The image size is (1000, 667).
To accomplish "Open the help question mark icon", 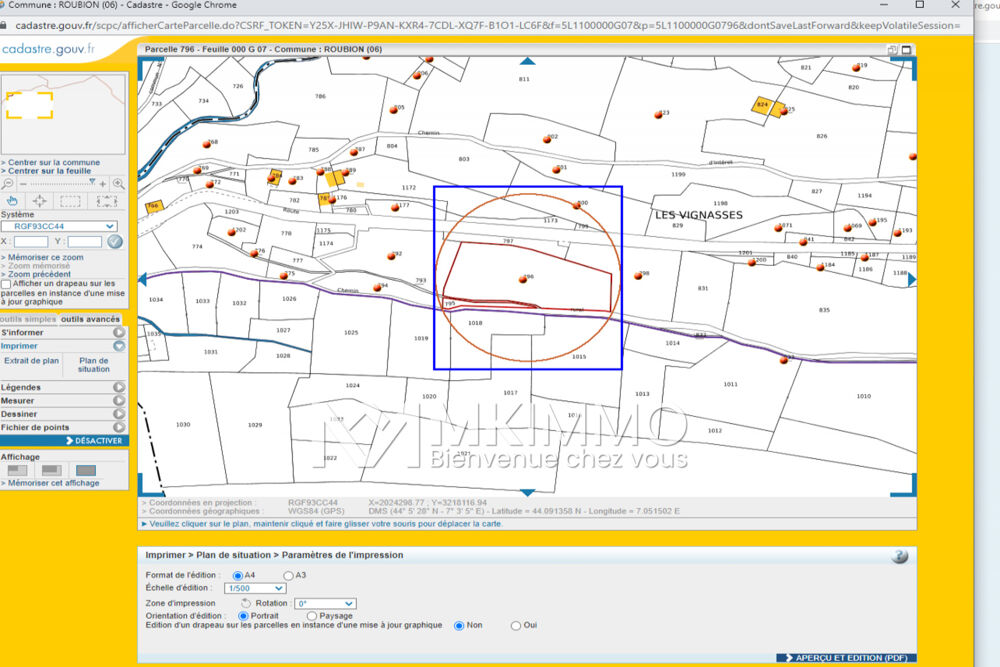I will tap(900, 557).
